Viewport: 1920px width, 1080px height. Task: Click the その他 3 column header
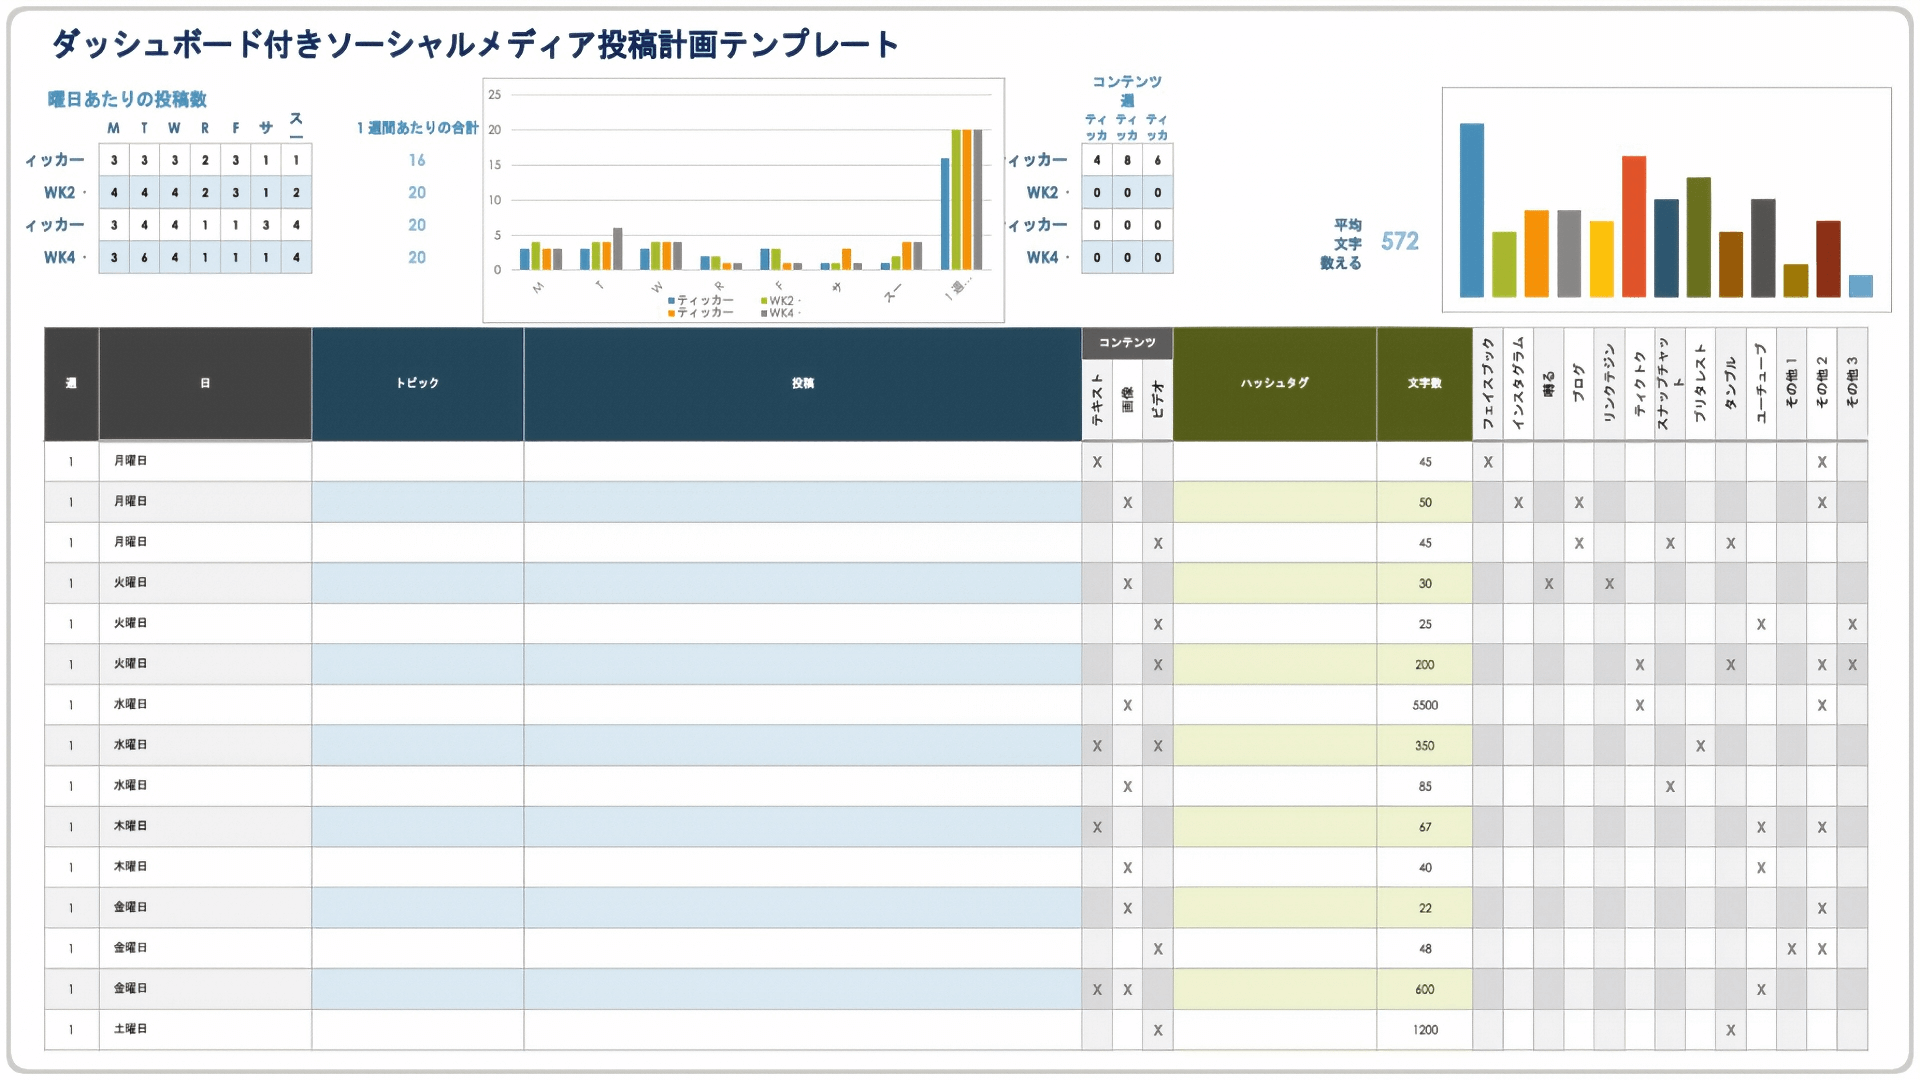point(1852,384)
